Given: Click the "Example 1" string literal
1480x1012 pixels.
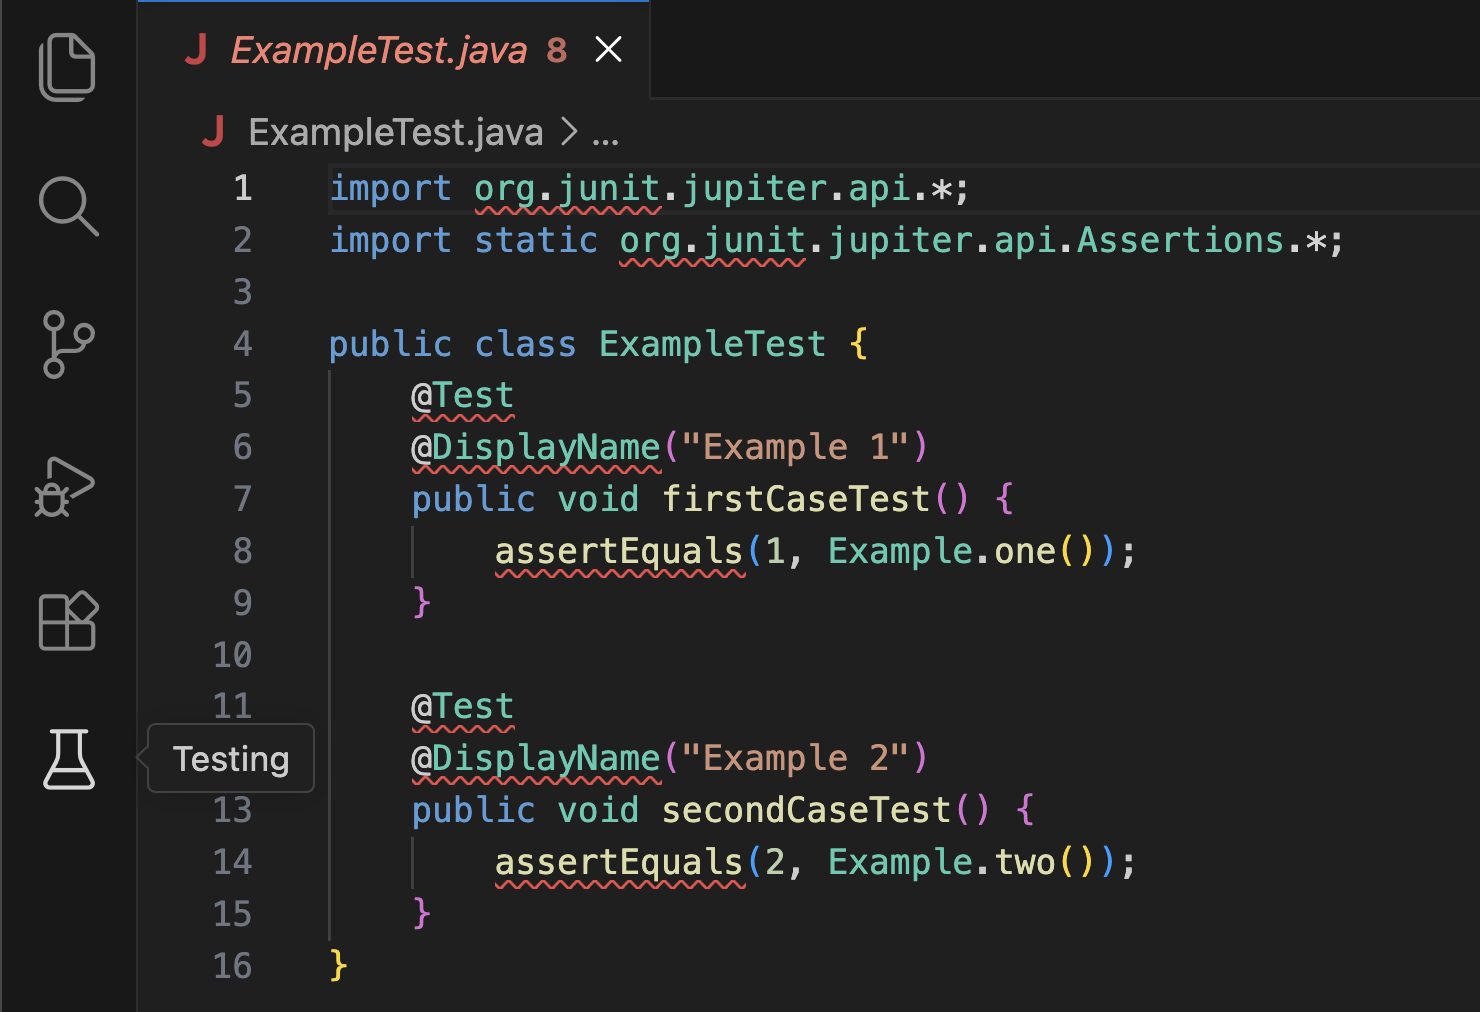Looking at the screenshot, I should point(795,447).
